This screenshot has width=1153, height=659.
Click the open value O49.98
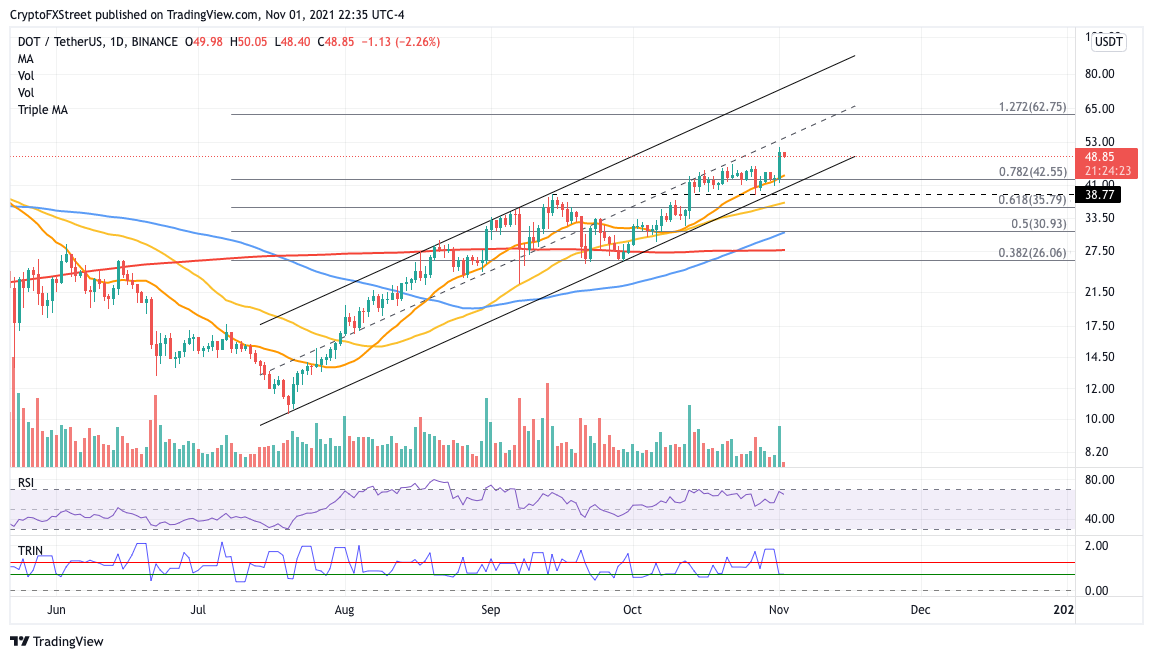point(204,42)
